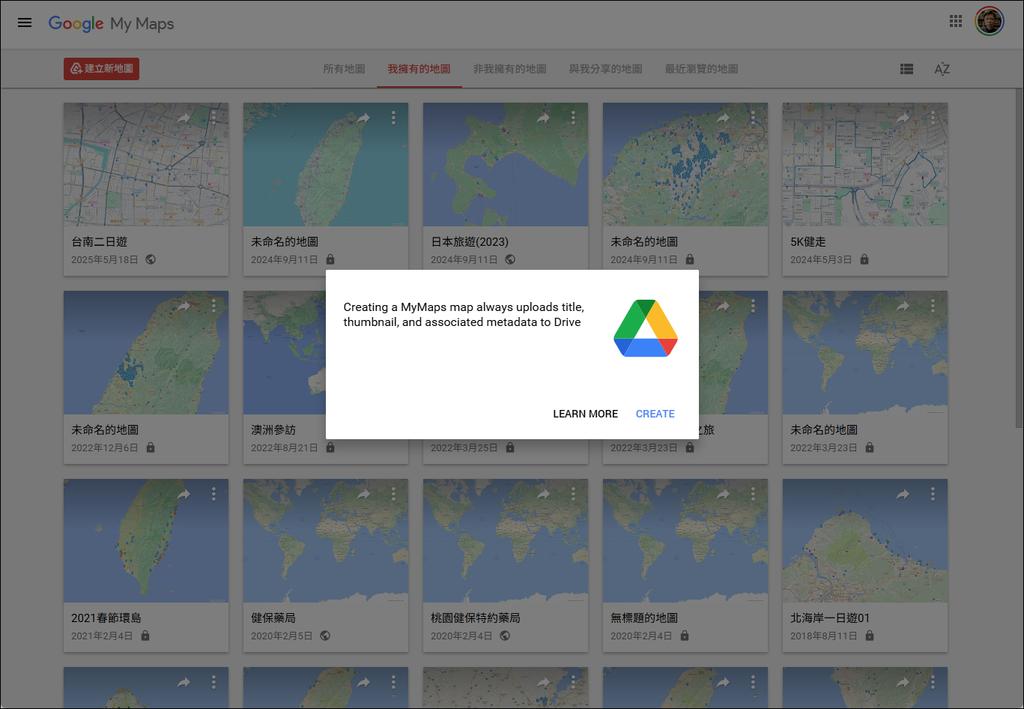The height and width of the screenshot is (709, 1024).
Task: Open the hamburger main menu
Action: pos(25,23)
